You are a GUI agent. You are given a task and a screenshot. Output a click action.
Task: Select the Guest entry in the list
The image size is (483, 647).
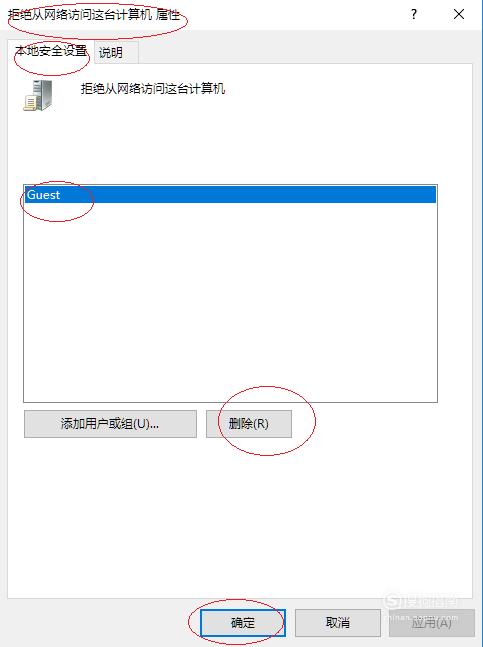click(230, 195)
